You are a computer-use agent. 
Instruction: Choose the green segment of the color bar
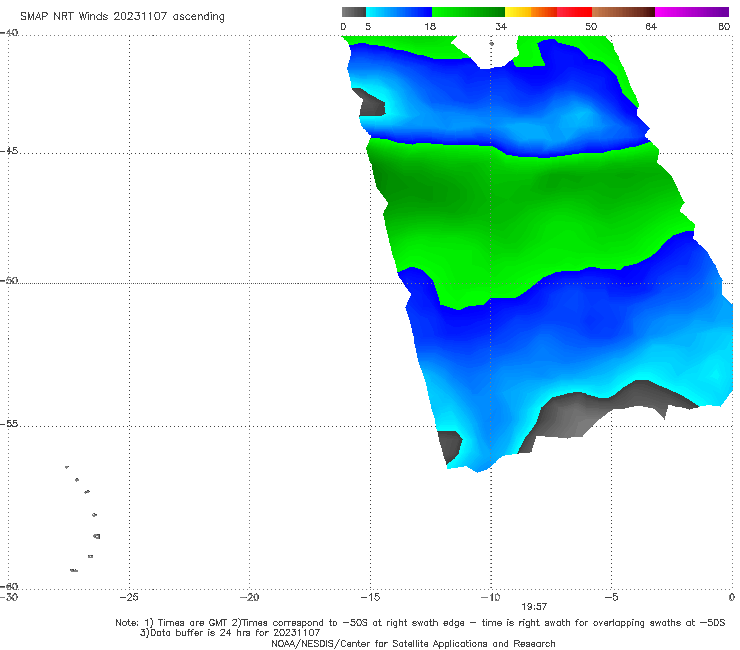pos(468,12)
